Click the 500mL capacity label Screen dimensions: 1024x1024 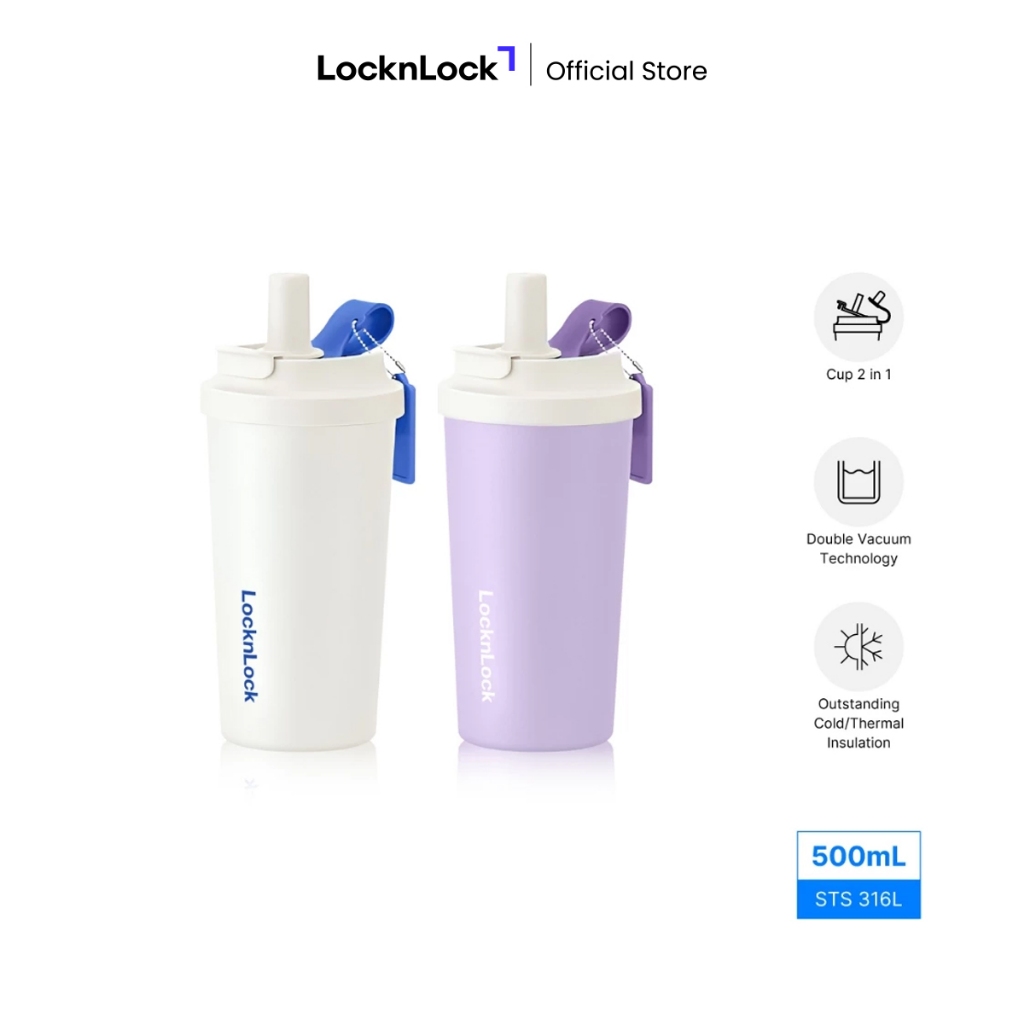click(858, 856)
